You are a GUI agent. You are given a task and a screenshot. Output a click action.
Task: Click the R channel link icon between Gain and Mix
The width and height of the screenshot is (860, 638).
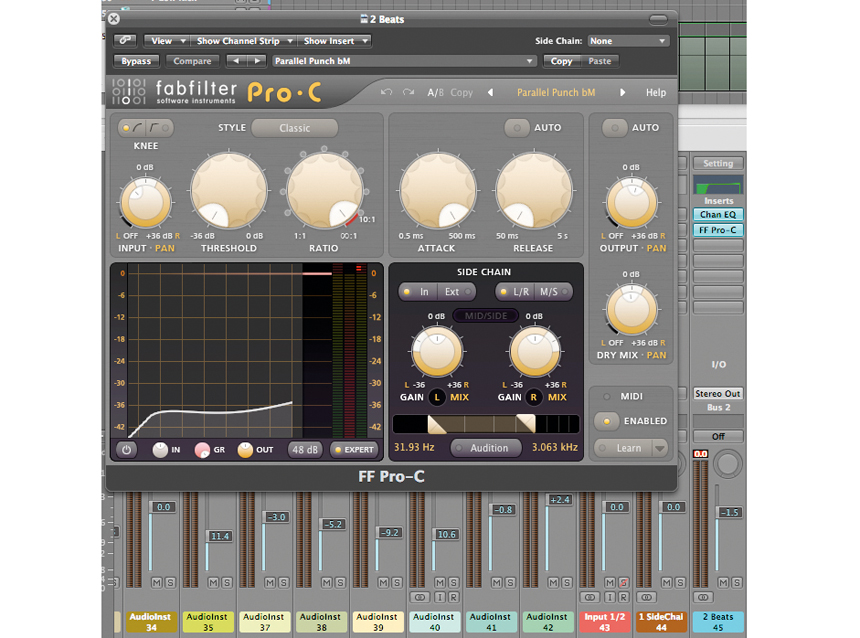(534, 397)
